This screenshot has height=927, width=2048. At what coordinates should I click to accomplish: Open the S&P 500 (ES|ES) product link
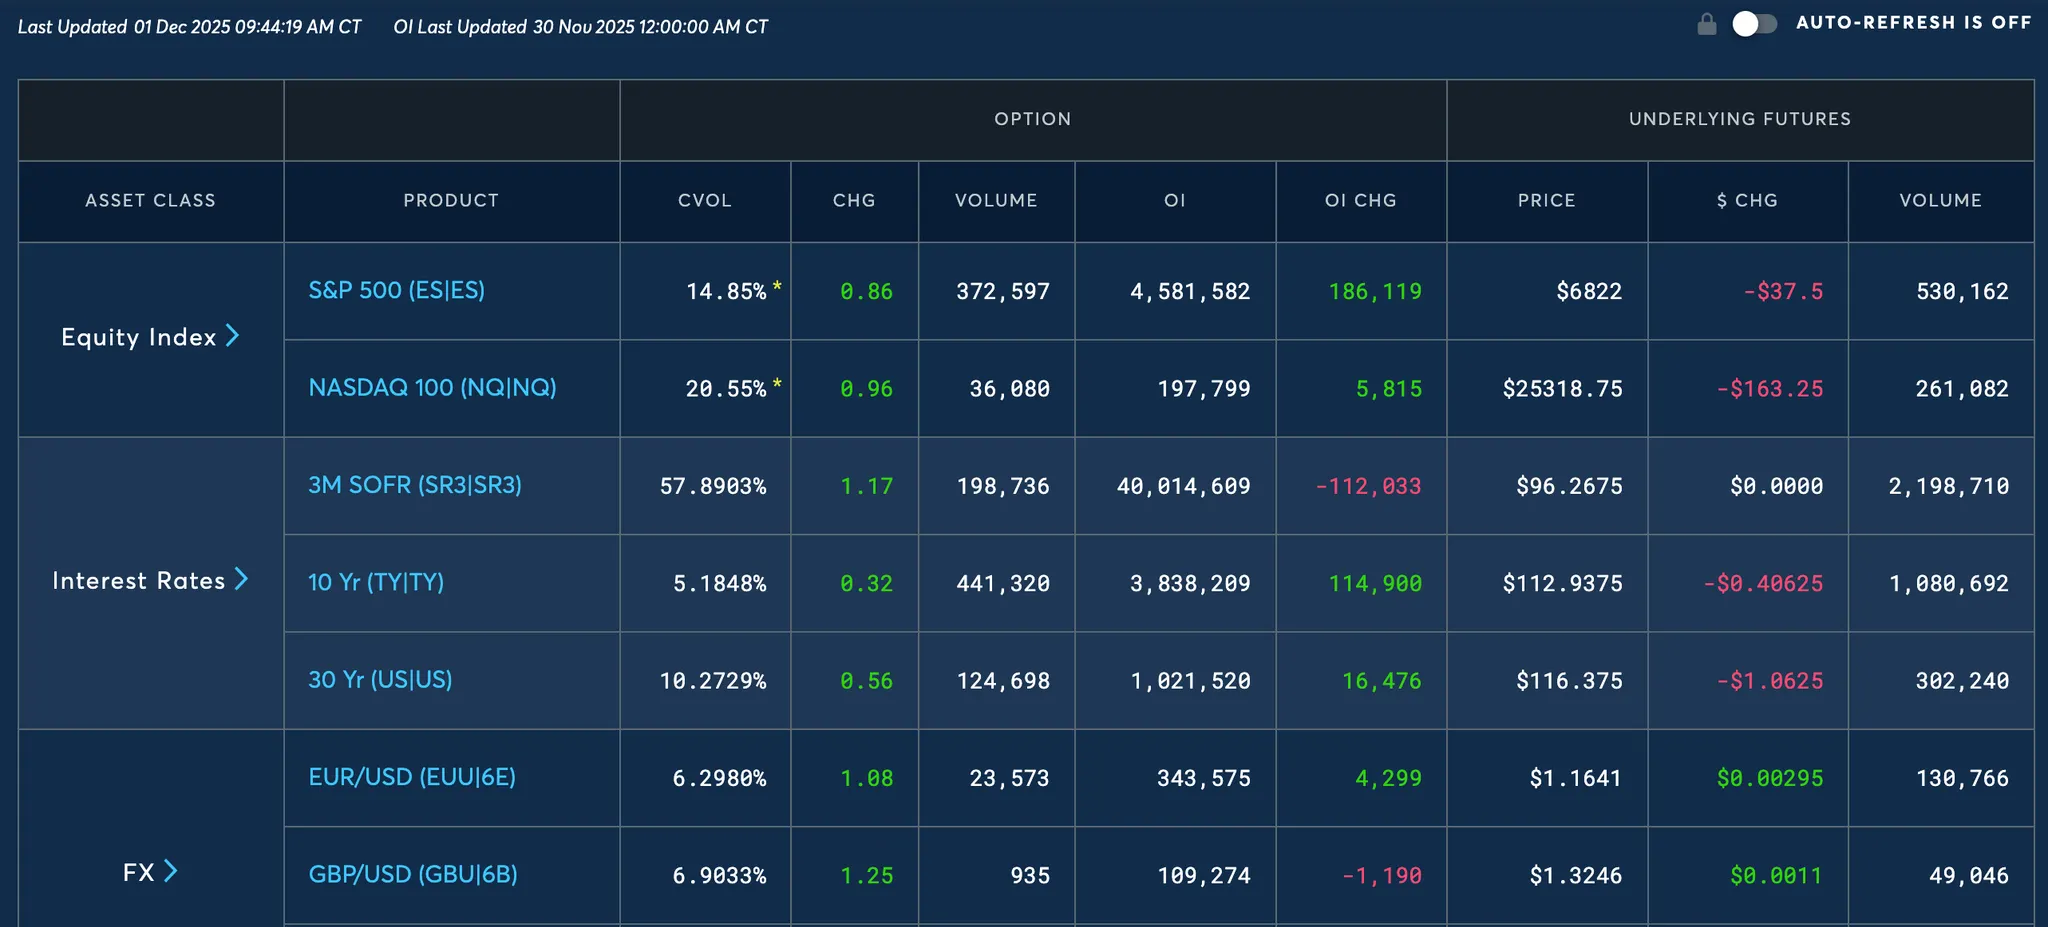[396, 290]
